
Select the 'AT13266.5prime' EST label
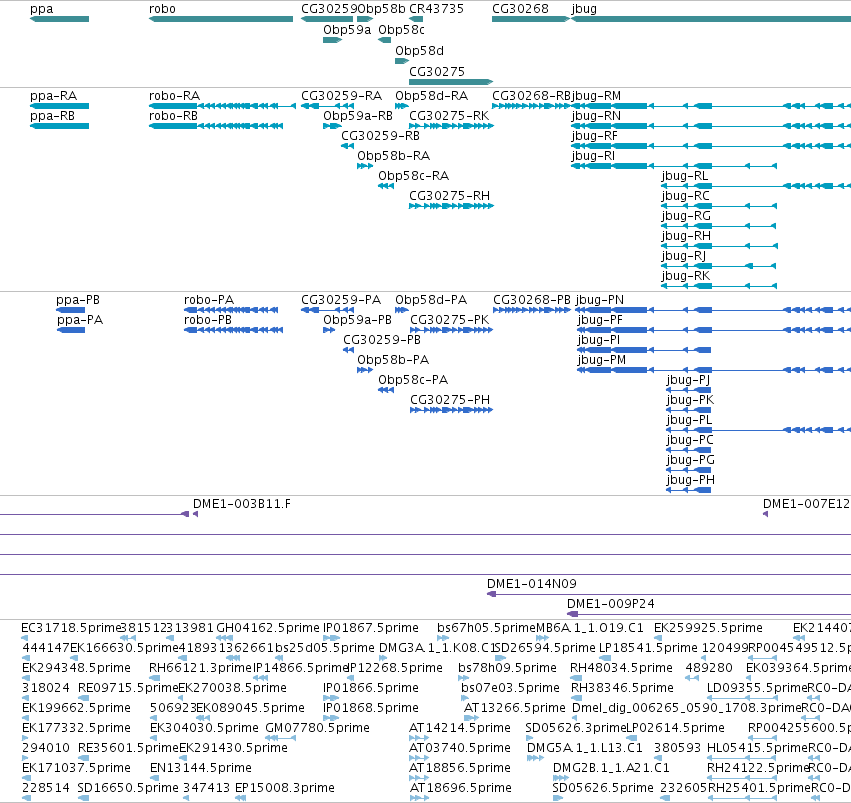tap(514, 708)
